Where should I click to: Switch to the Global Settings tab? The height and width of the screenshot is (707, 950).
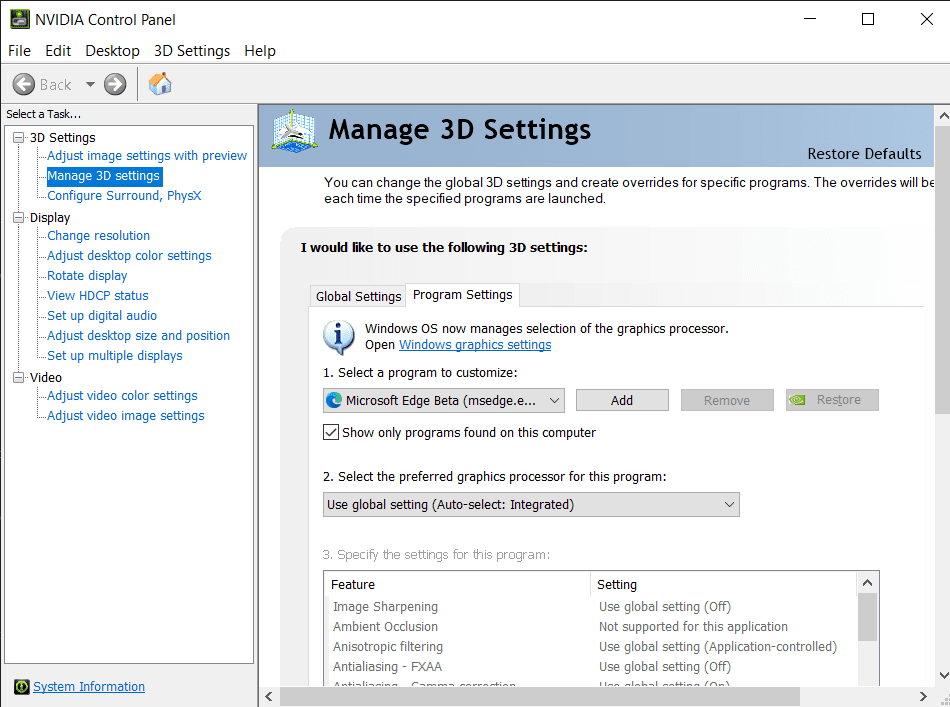point(358,296)
